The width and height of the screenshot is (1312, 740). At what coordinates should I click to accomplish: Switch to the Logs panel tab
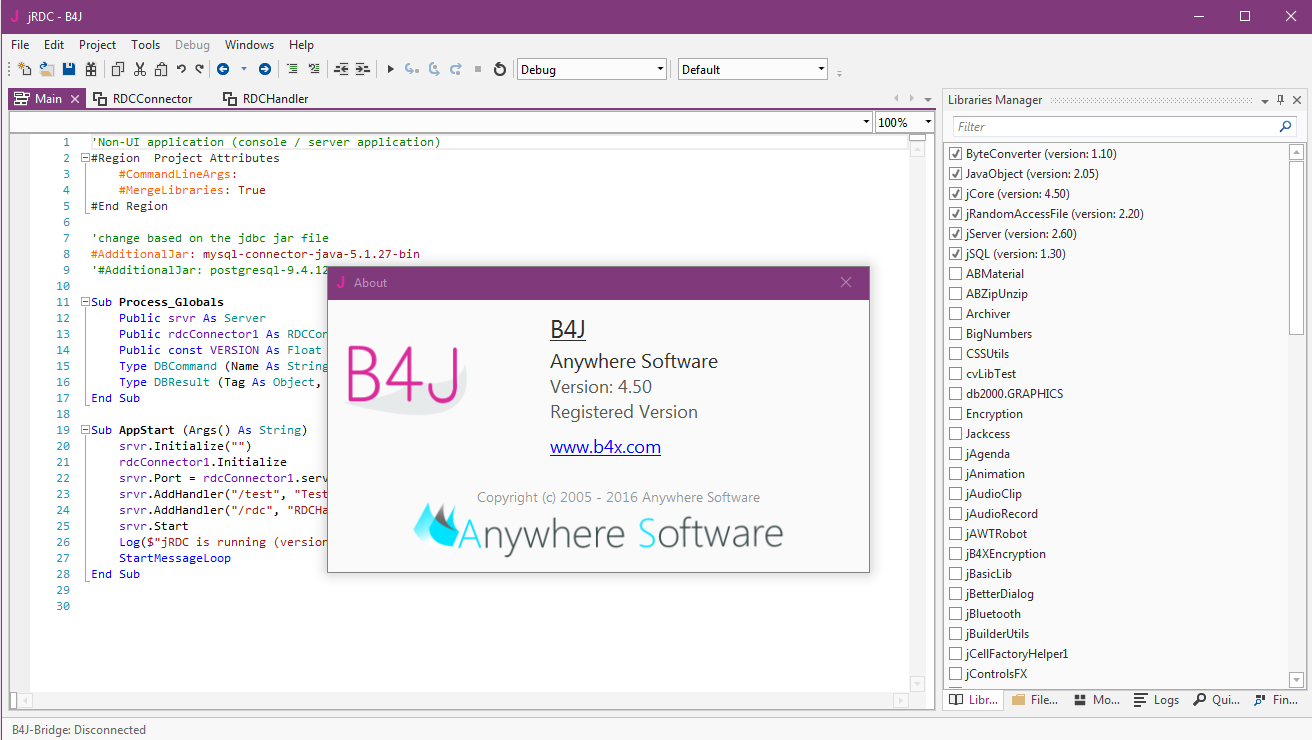pos(1157,700)
